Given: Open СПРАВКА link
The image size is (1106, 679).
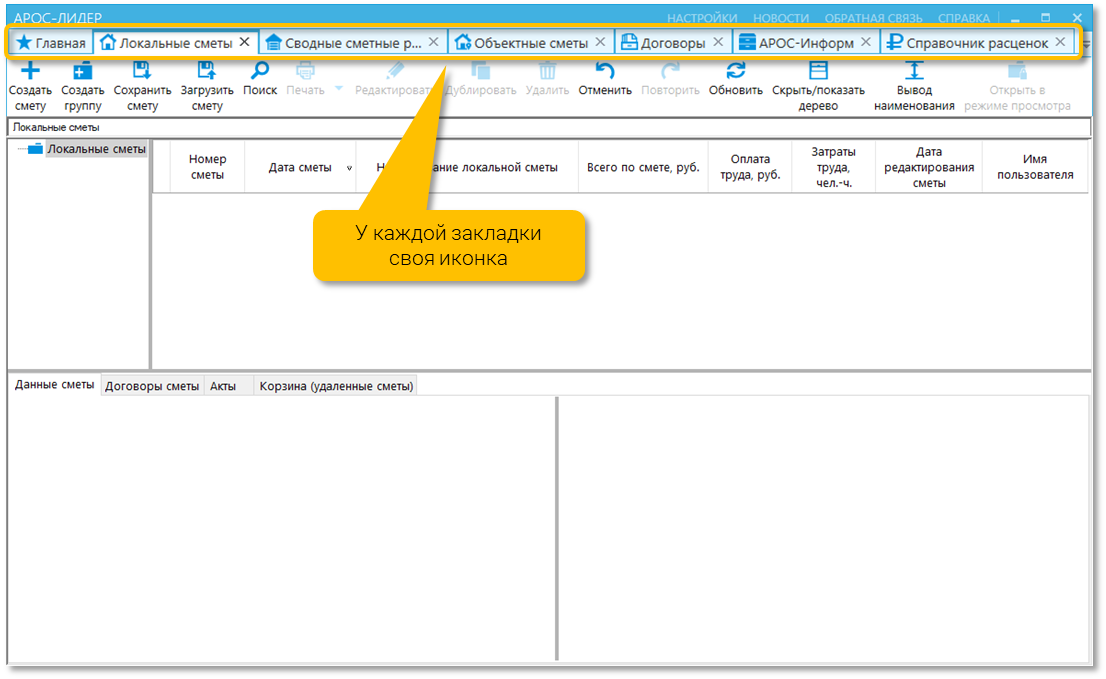Looking at the screenshot, I should tap(964, 18).
